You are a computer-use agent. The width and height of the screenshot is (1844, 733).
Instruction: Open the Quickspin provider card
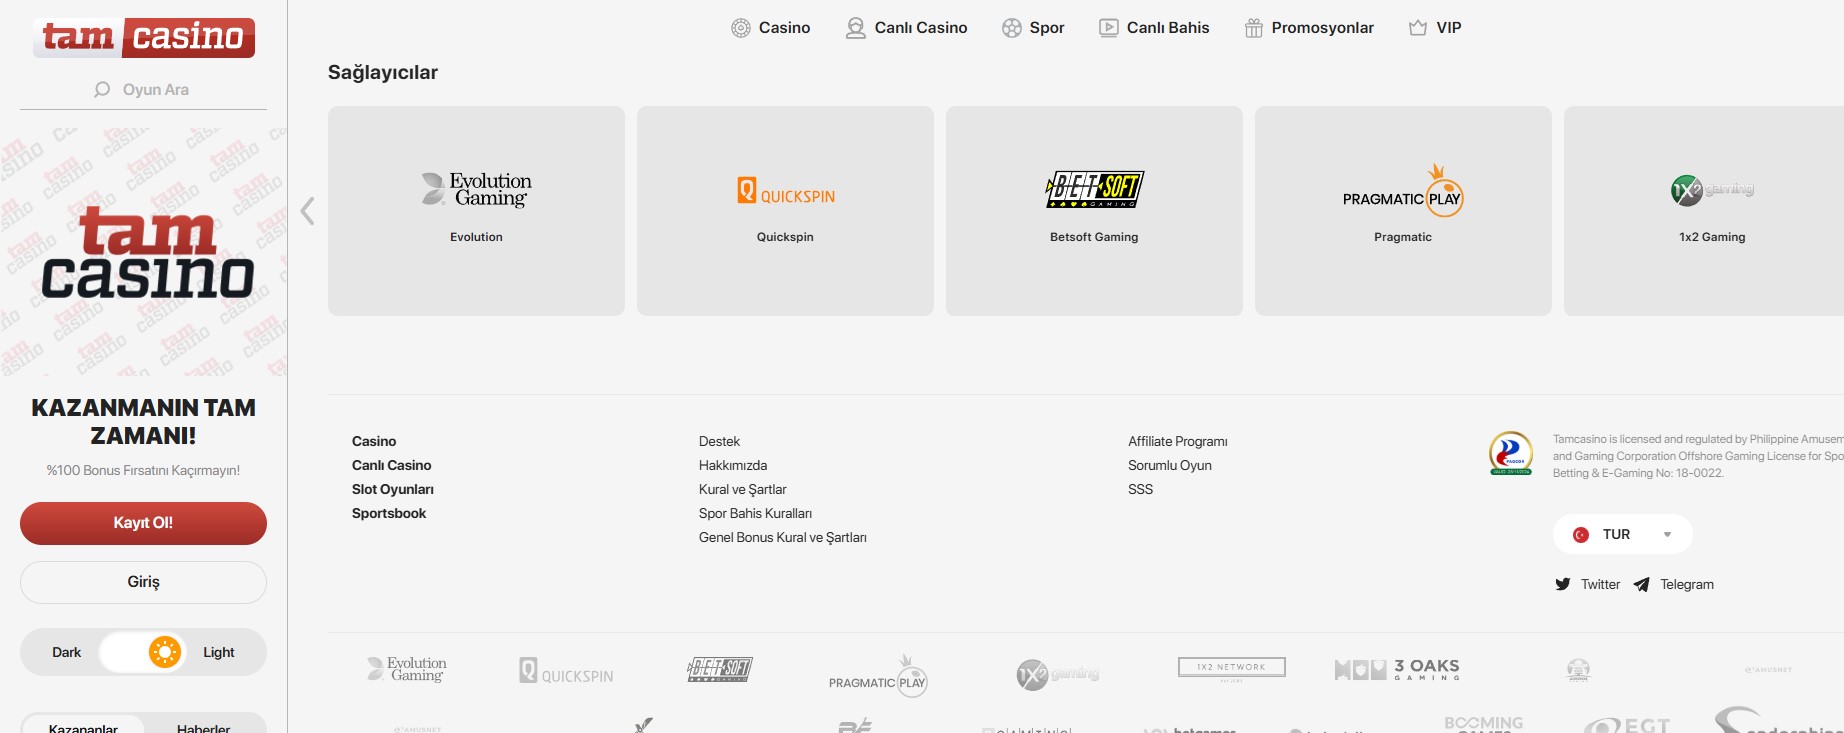click(785, 211)
